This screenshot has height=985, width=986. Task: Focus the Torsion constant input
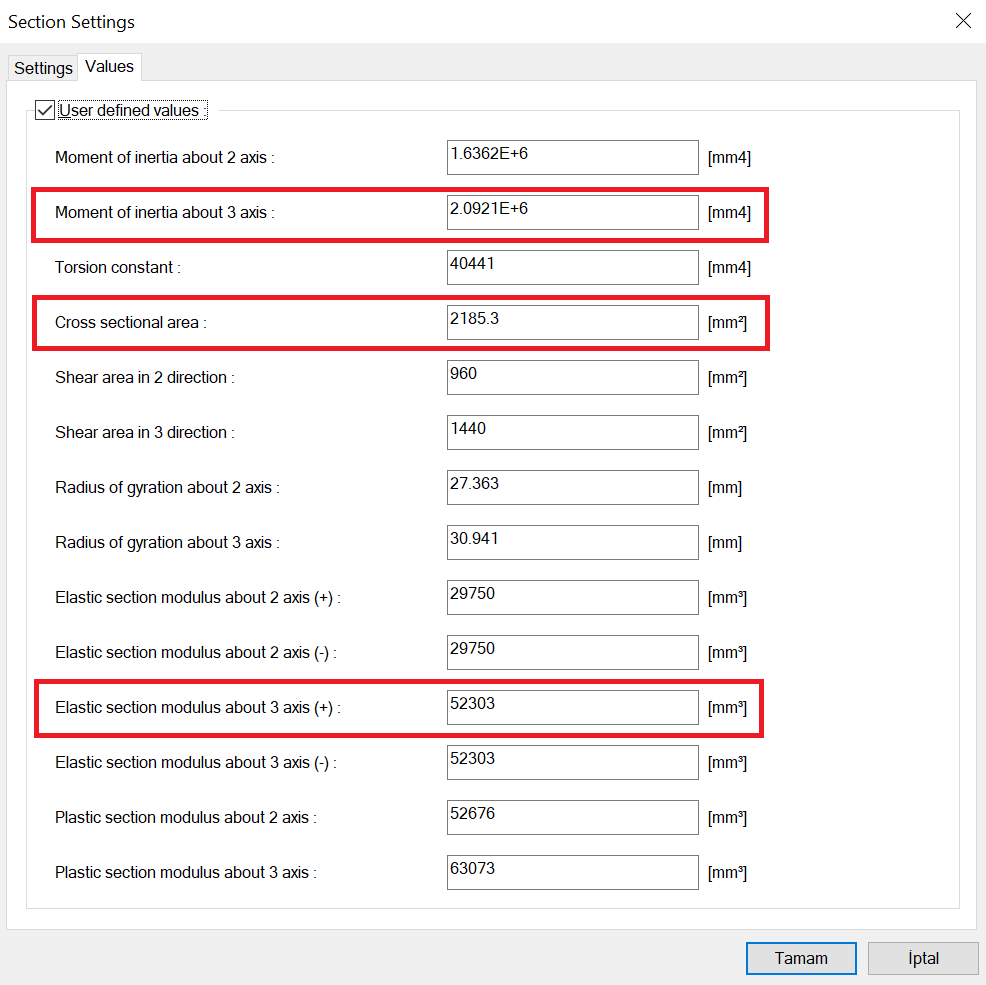pyautogui.click(x=572, y=267)
